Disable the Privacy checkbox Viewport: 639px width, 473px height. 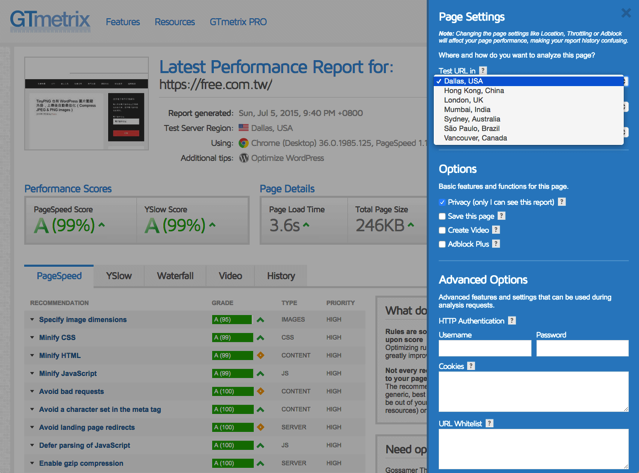point(442,202)
